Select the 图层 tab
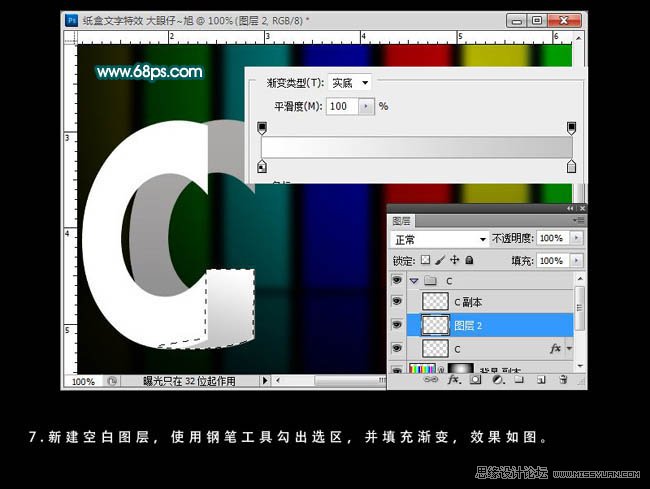This screenshot has height=489, width=650. [401, 221]
